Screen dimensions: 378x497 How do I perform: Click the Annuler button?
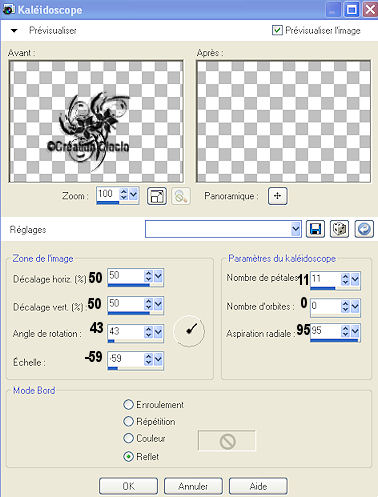[x=193, y=486]
